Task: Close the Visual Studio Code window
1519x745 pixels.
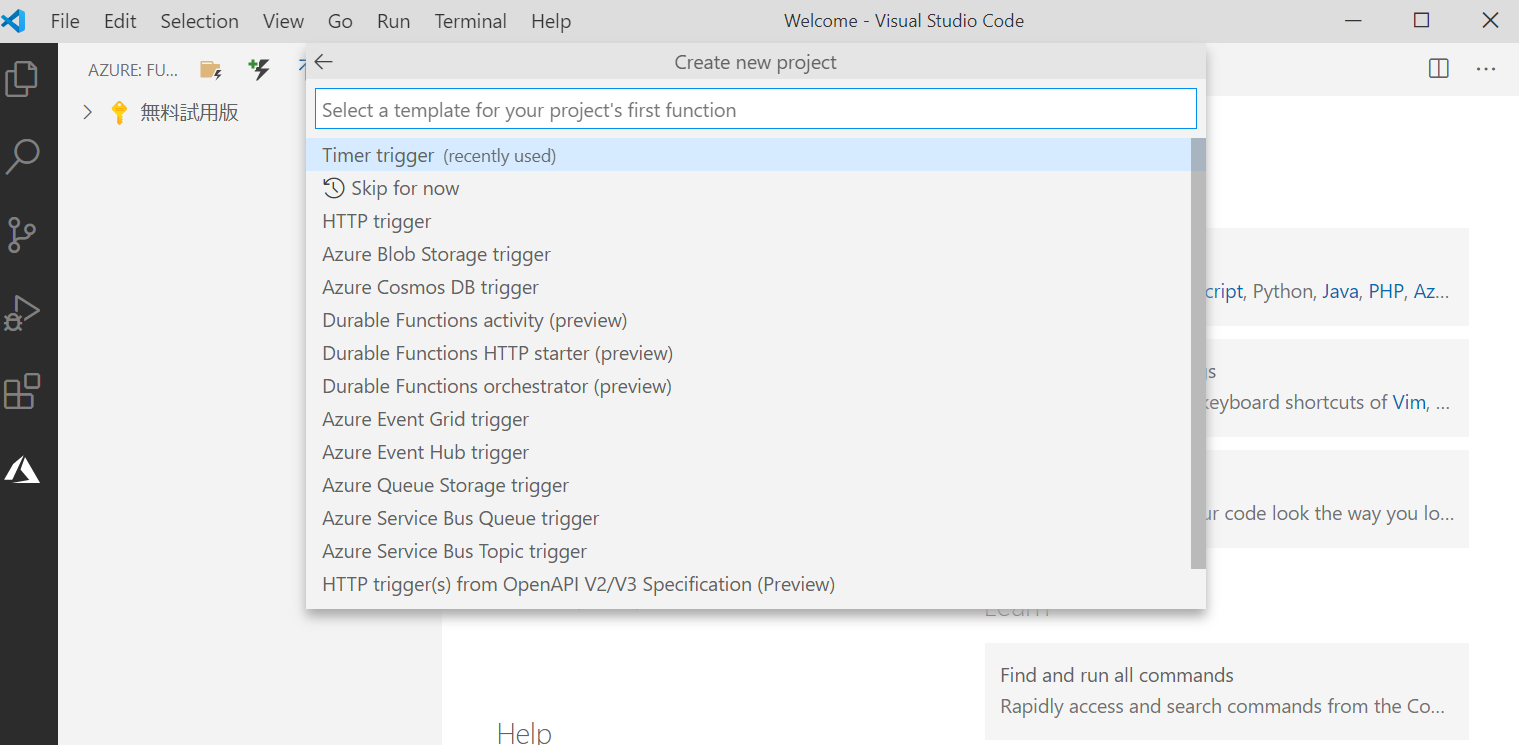Action: point(1489,21)
